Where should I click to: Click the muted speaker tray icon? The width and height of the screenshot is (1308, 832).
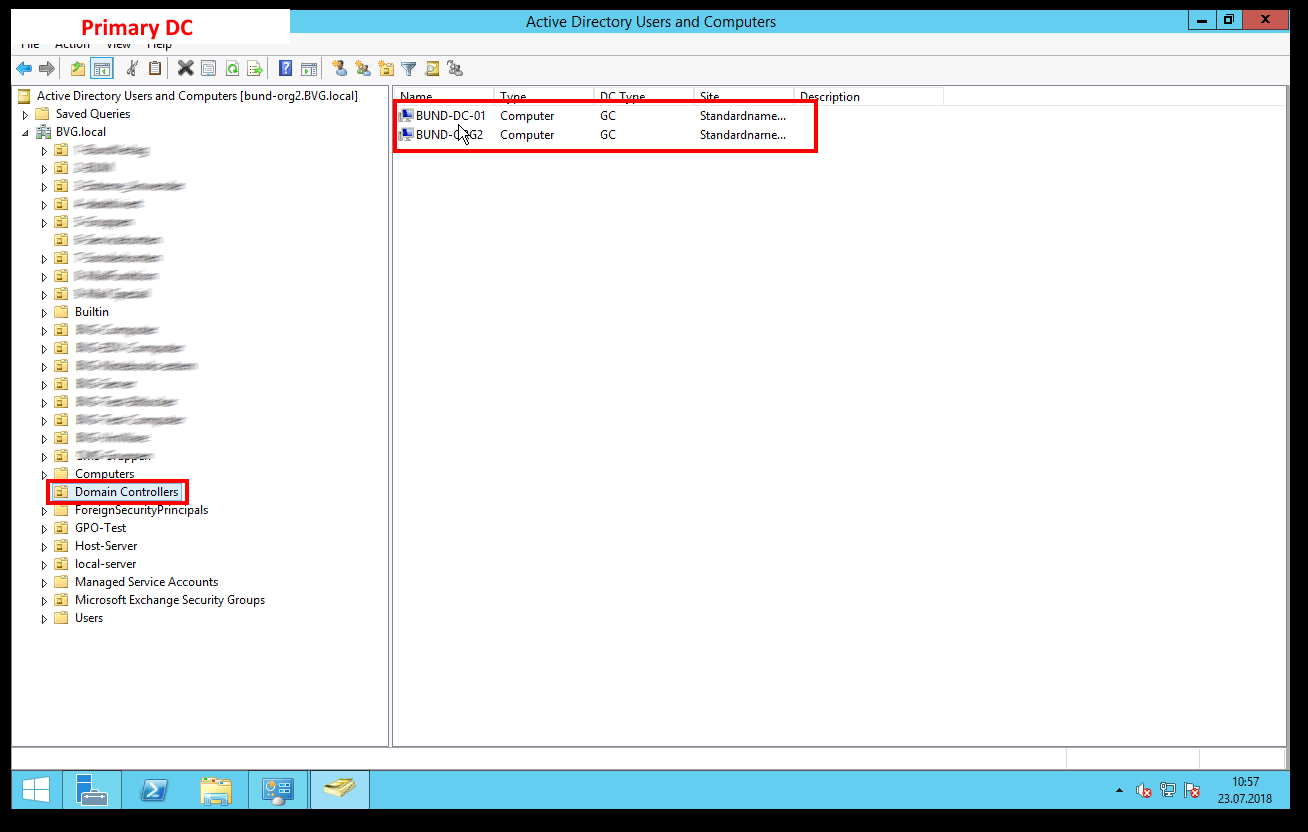tap(1145, 791)
